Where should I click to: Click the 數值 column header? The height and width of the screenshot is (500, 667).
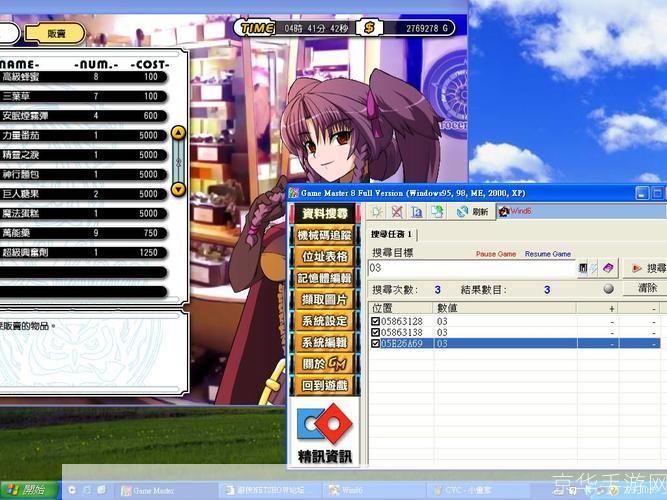505,308
